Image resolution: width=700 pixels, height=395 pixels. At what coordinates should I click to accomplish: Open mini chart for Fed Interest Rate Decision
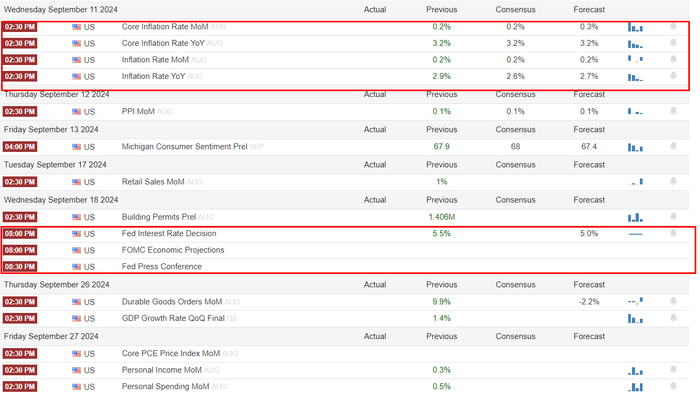[x=635, y=234]
